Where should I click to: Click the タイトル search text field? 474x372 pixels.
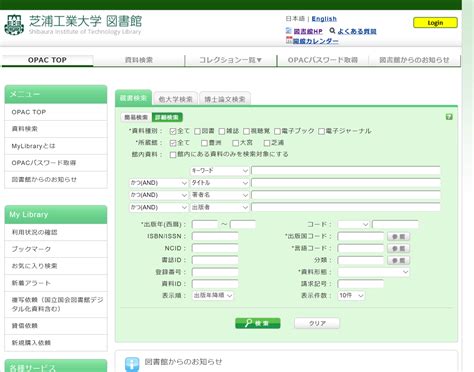[x=346, y=183]
